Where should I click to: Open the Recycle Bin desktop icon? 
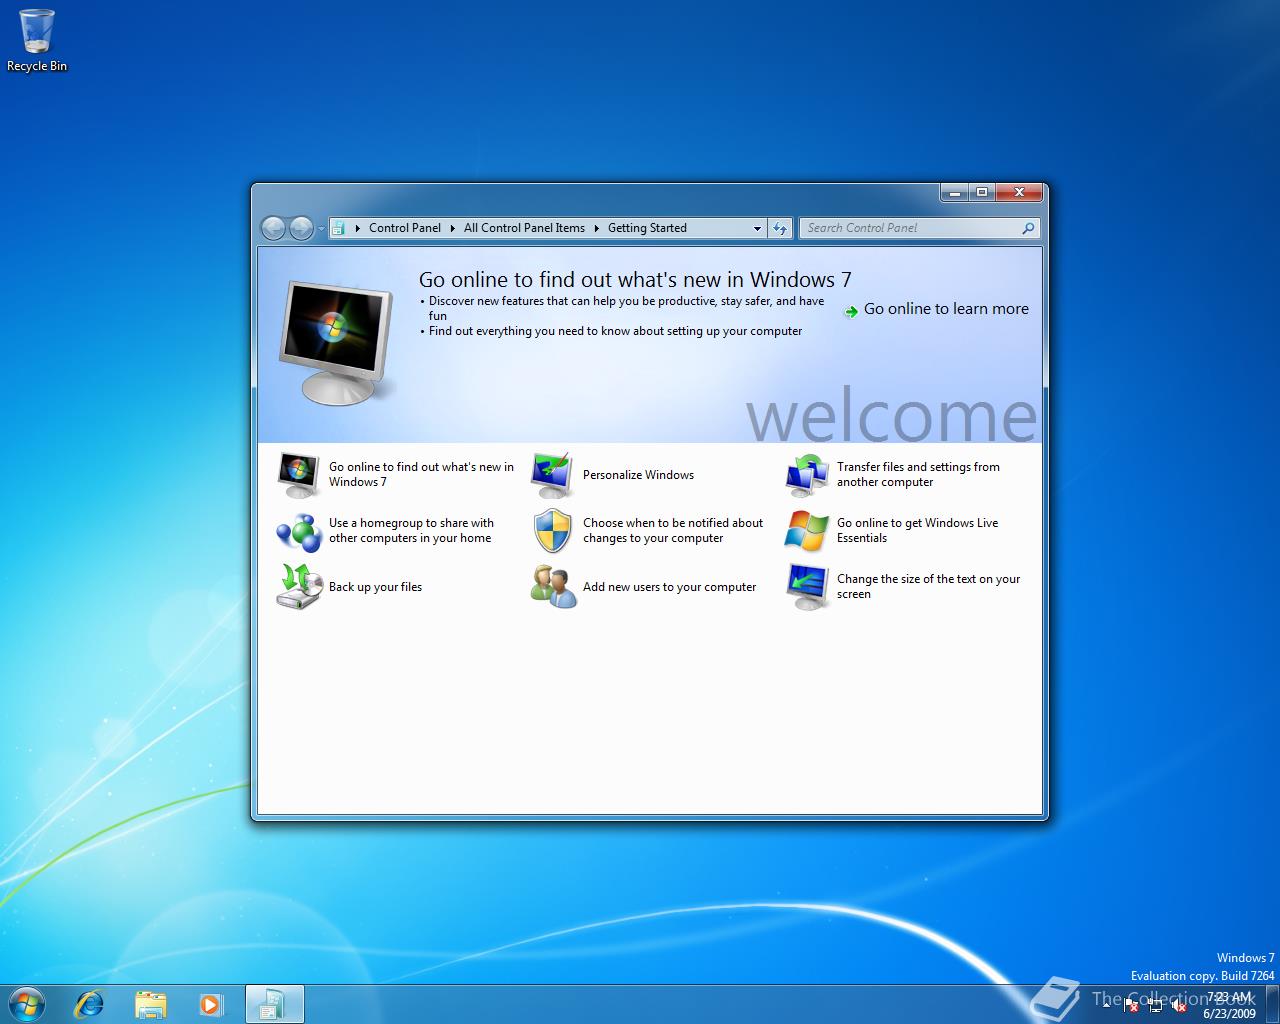pyautogui.click(x=37, y=40)
